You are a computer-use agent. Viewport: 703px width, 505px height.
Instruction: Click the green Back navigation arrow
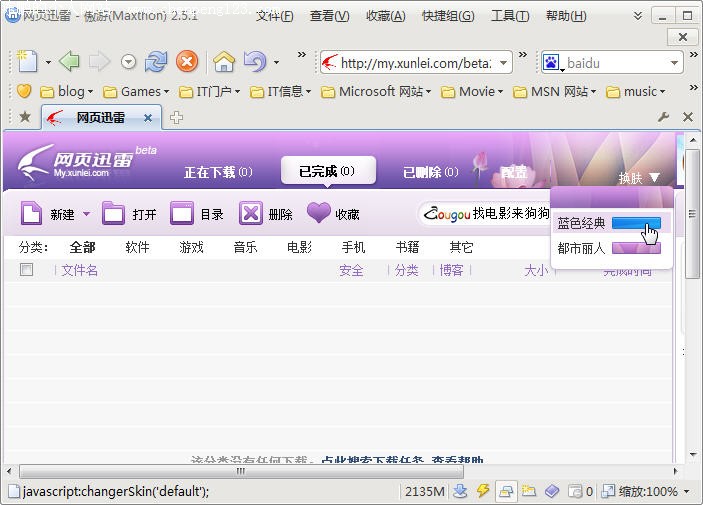pyautogui.click(x=69, y=62)
